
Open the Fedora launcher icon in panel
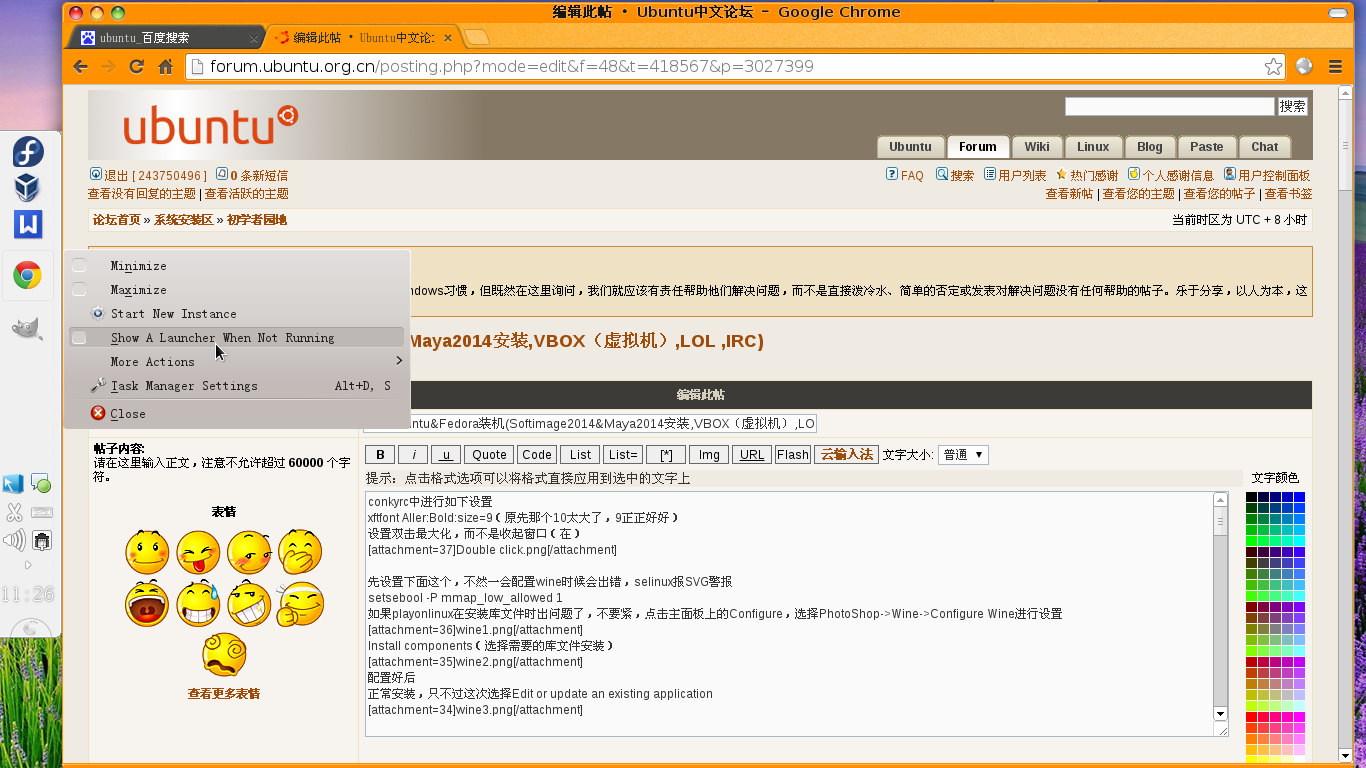click(x=27, y=152)
